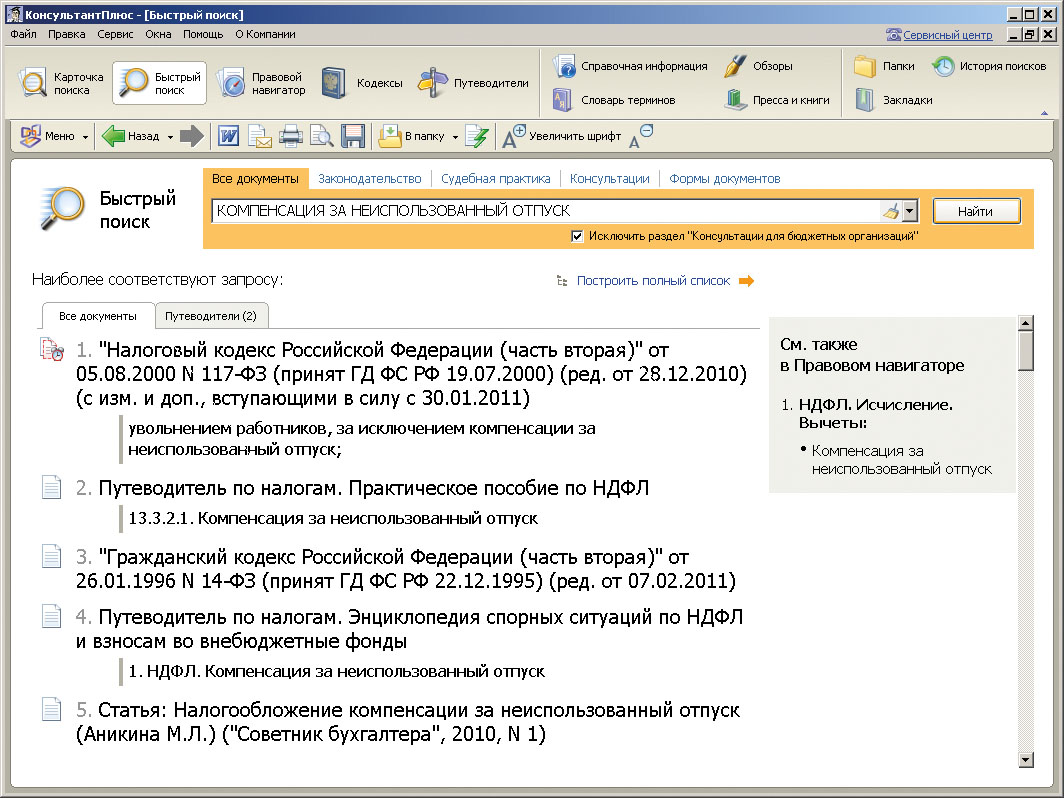This screenshot has width=1064, height=798.
Task: Open the Карточка поиска search card
Action: click(x=62, y=83)
